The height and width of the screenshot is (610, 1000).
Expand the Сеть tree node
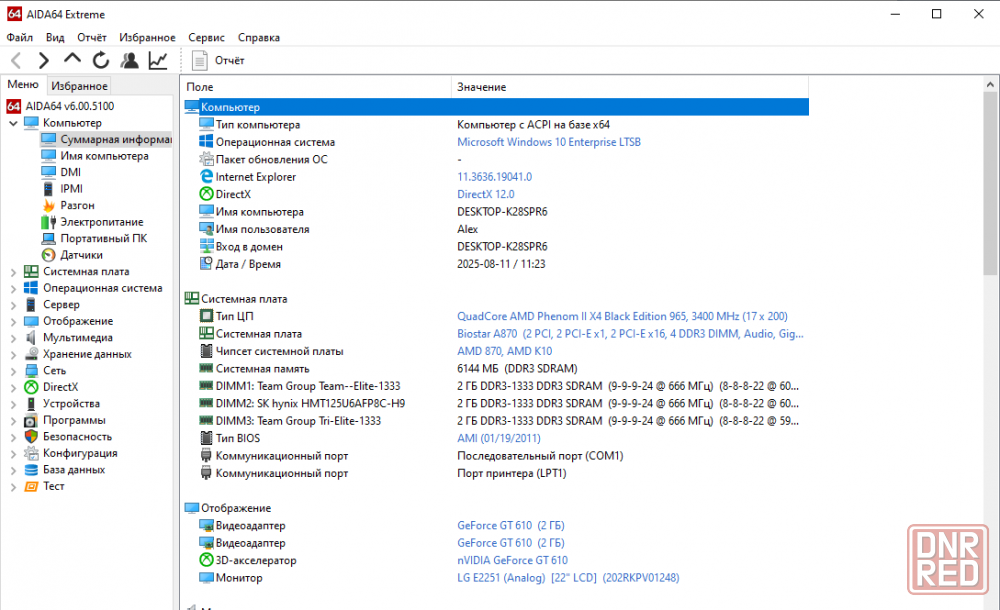point(13,371)
